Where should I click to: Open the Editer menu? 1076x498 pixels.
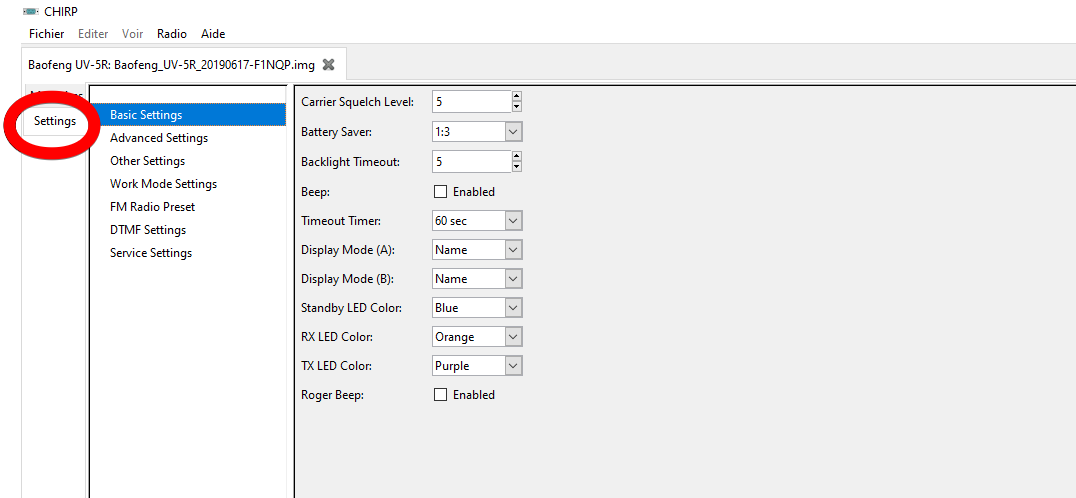click(93, 34)
